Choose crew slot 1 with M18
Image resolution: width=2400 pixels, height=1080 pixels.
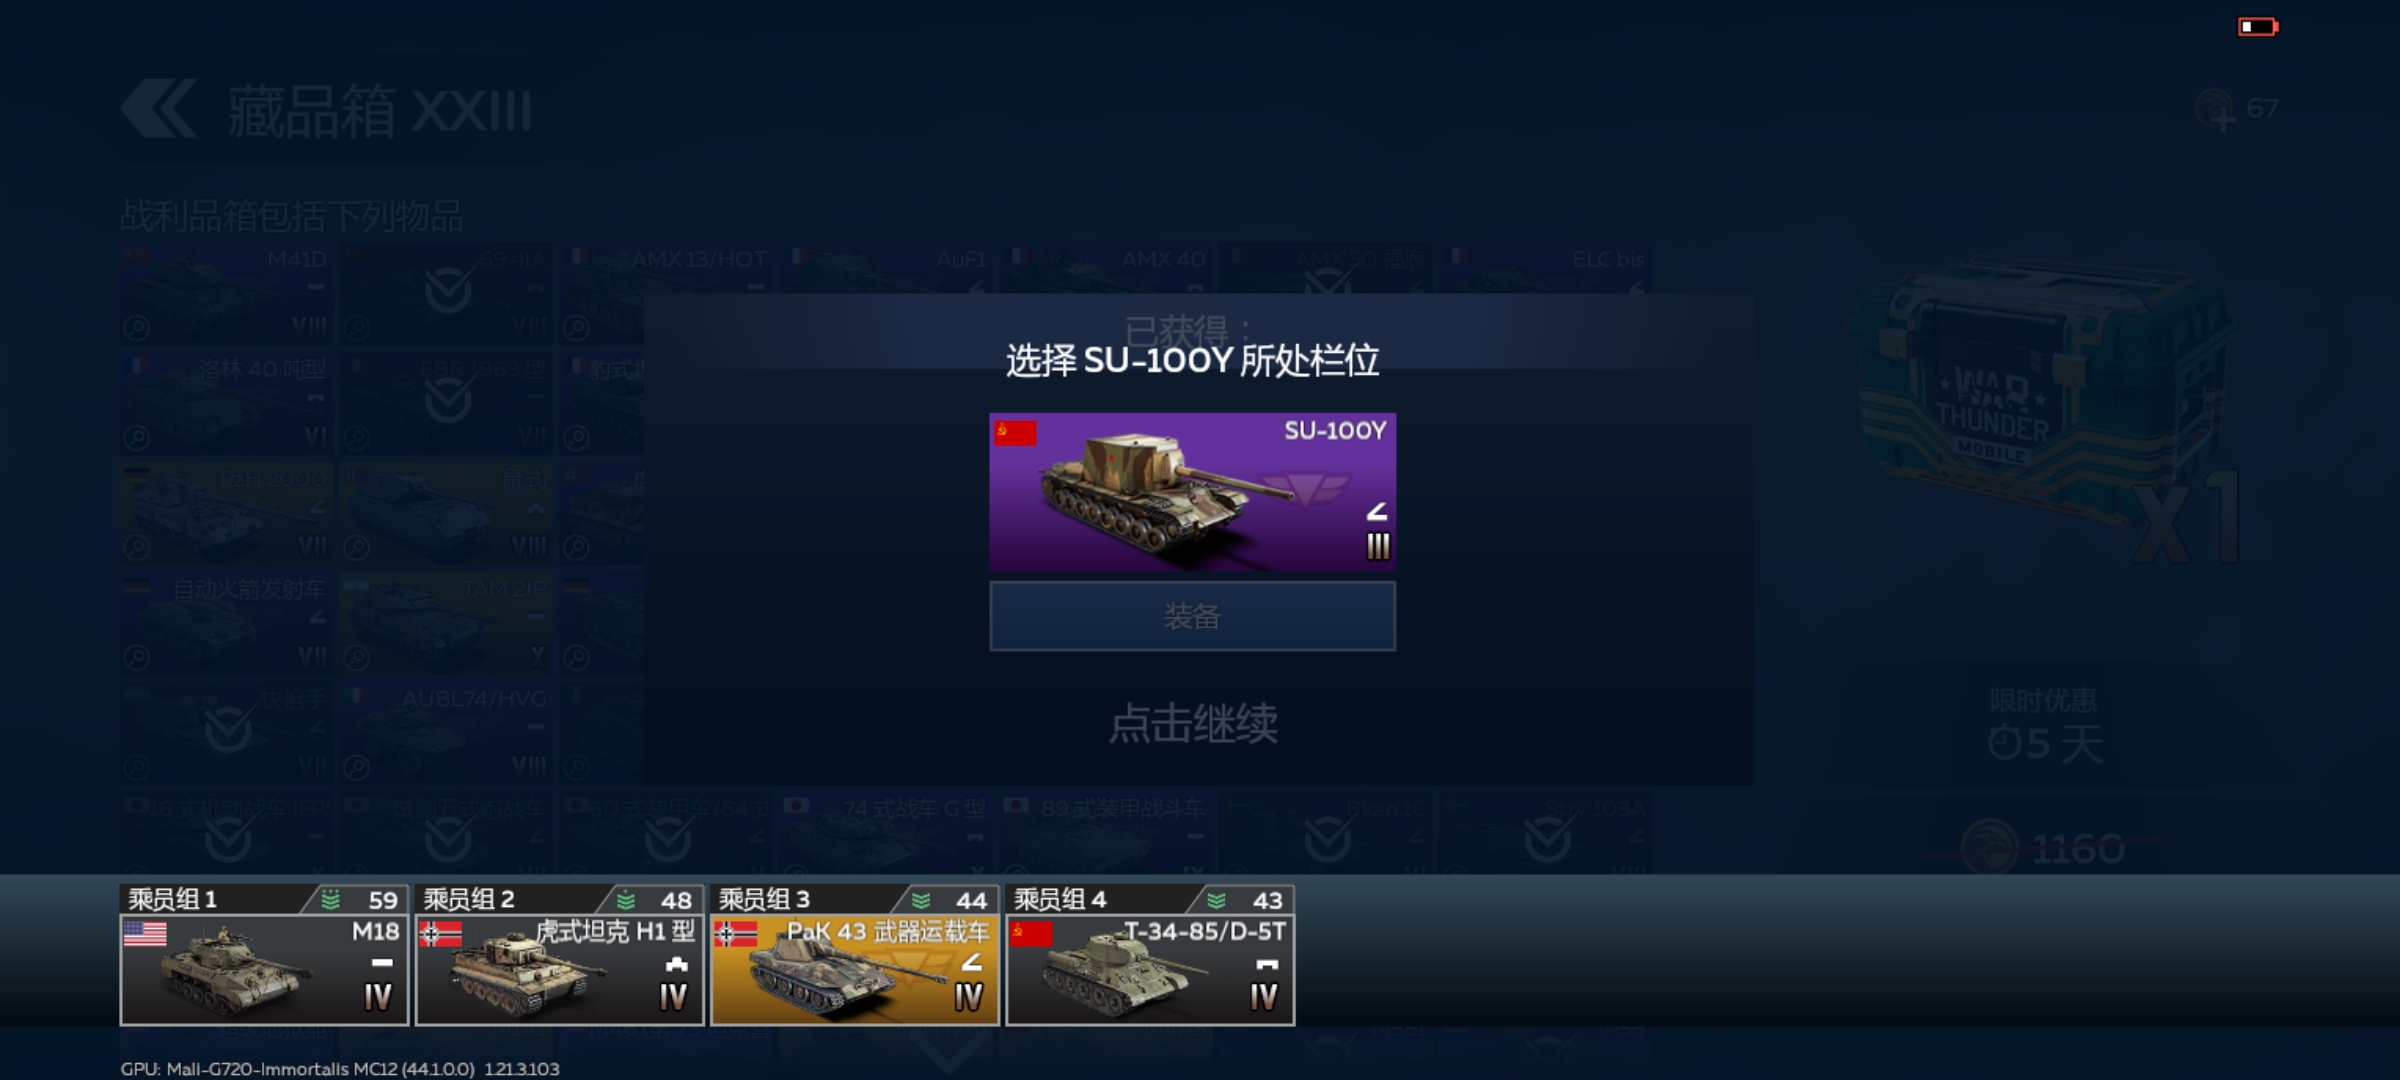pos(264,955)
